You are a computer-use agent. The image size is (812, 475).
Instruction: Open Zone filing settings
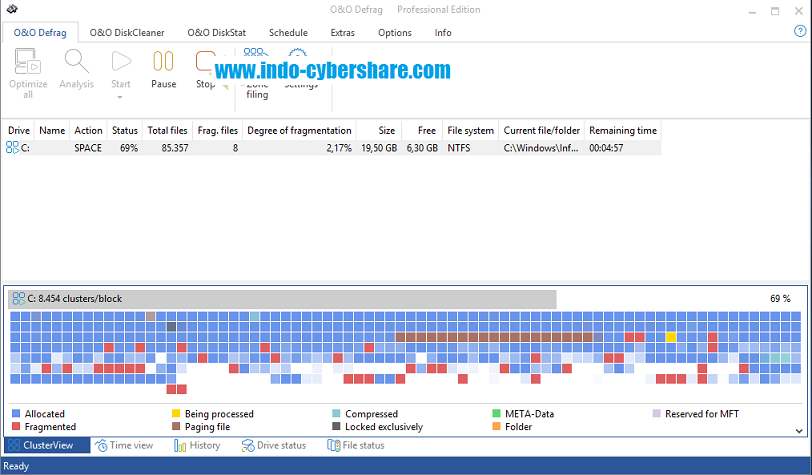click(257, 74)
